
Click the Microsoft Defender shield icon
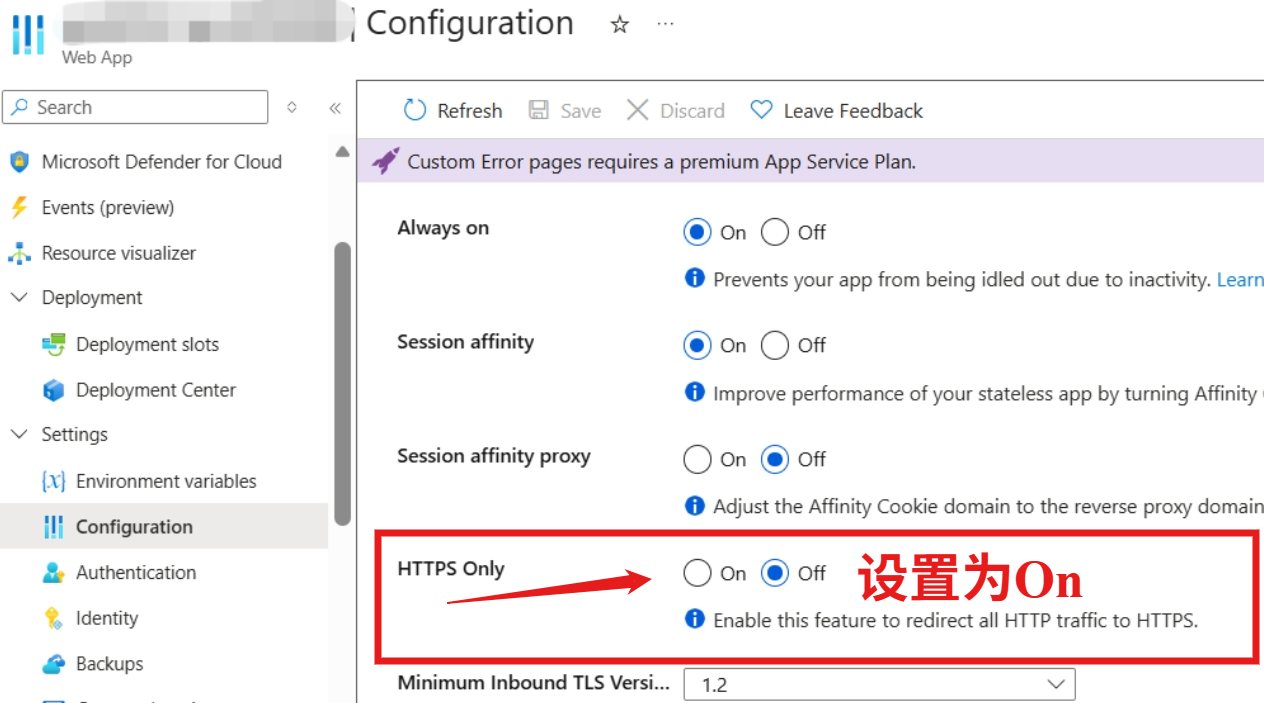(19, 161)
